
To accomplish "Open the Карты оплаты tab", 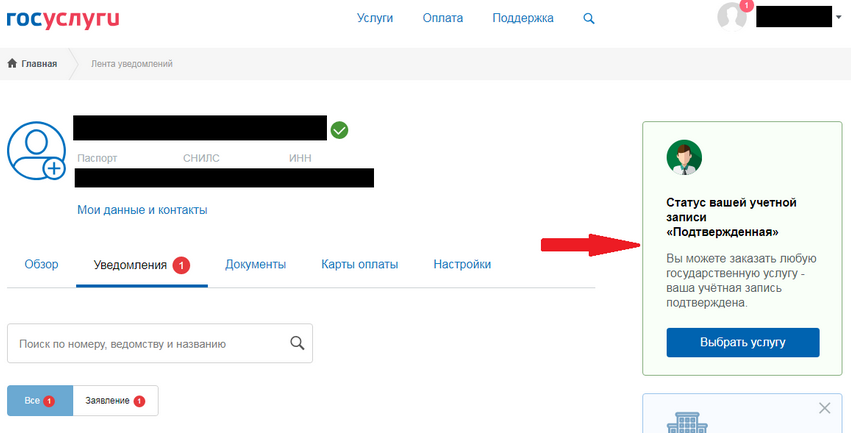I will [359, 265].
